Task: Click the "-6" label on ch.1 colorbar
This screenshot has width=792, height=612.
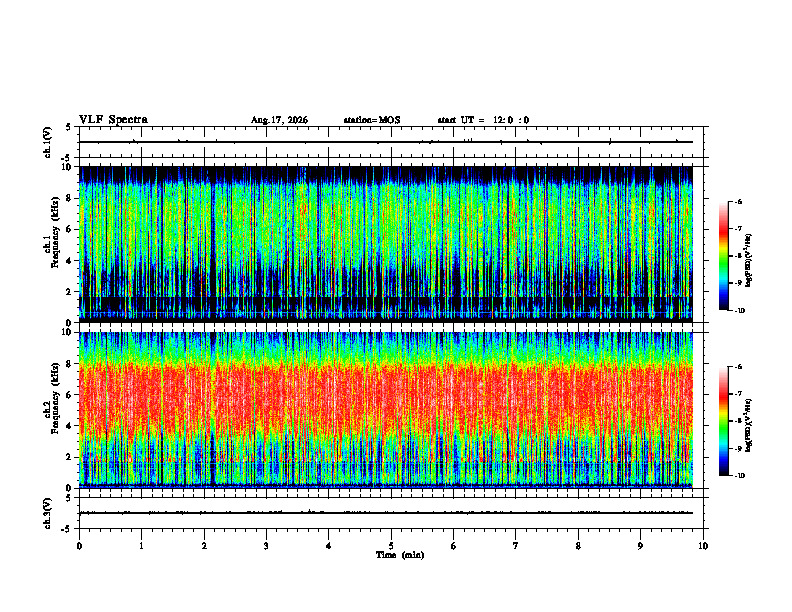Action: pos(739,201)
